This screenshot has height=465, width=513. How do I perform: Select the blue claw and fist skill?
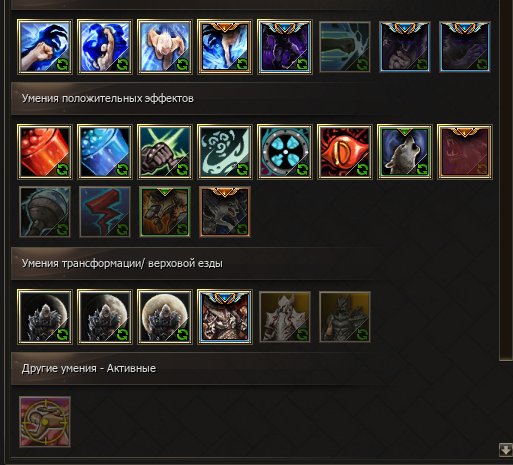(x=45, y=47)
